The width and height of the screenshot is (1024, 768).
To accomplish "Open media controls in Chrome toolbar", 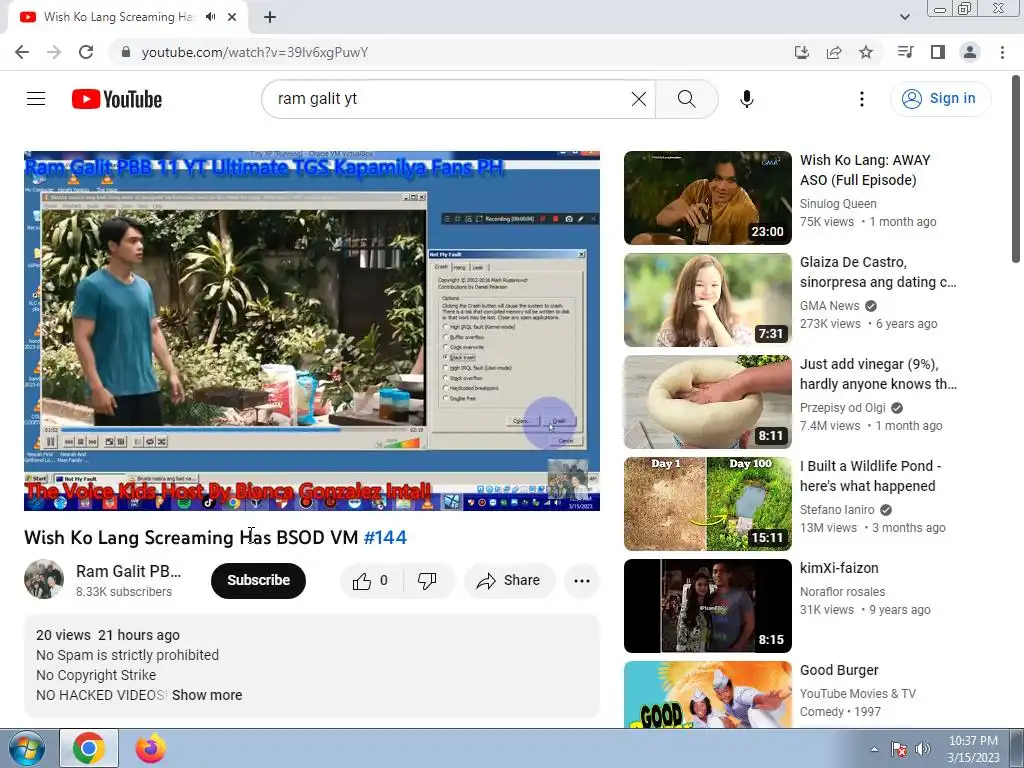I will (905, 52).
